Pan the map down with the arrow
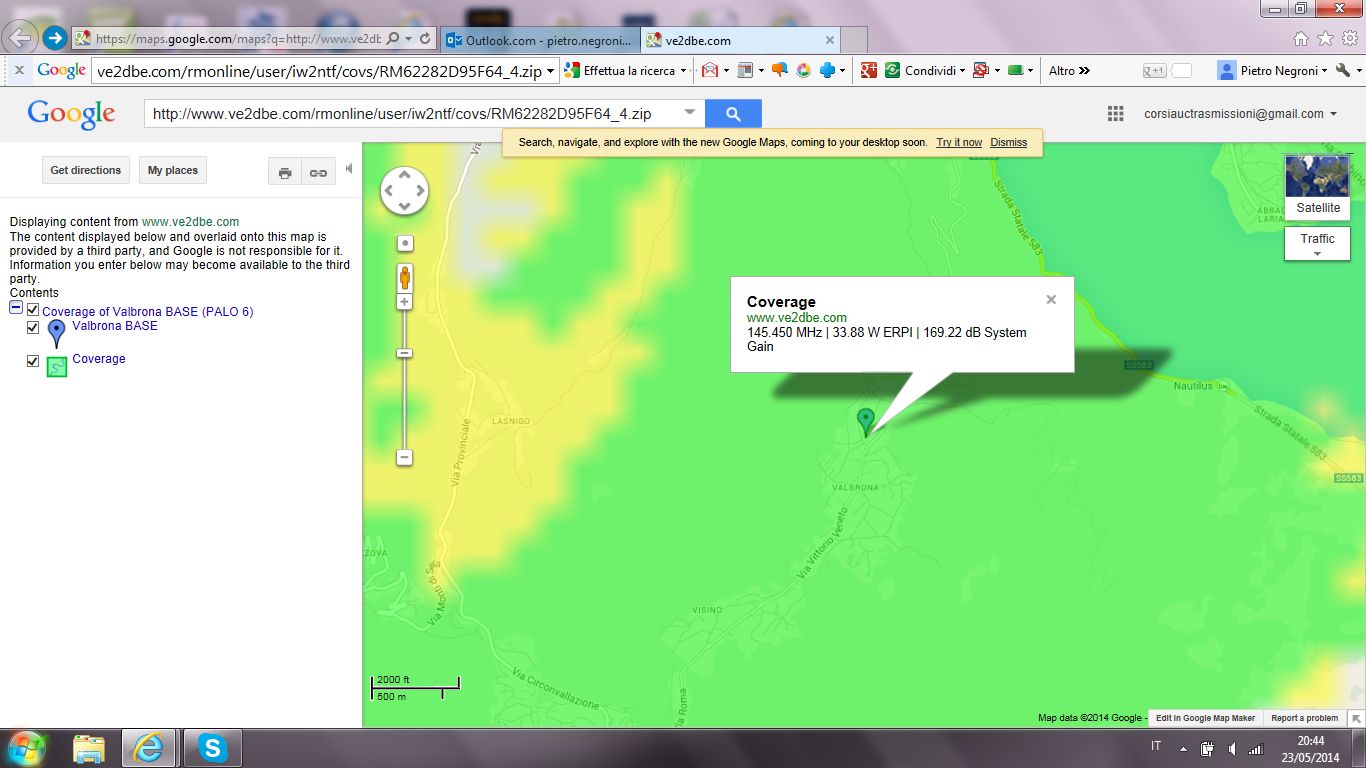 pos(404,206)
